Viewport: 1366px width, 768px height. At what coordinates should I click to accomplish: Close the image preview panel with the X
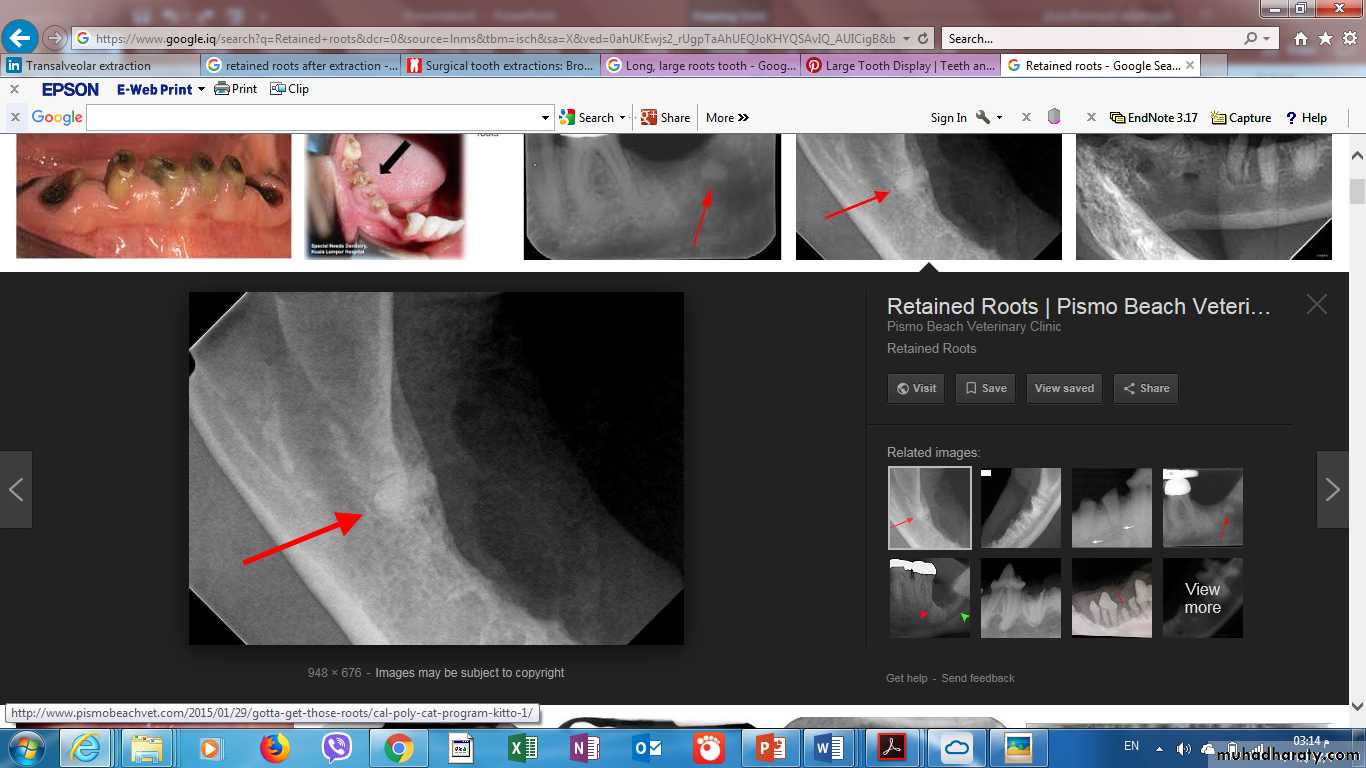tap(1316, 305)
